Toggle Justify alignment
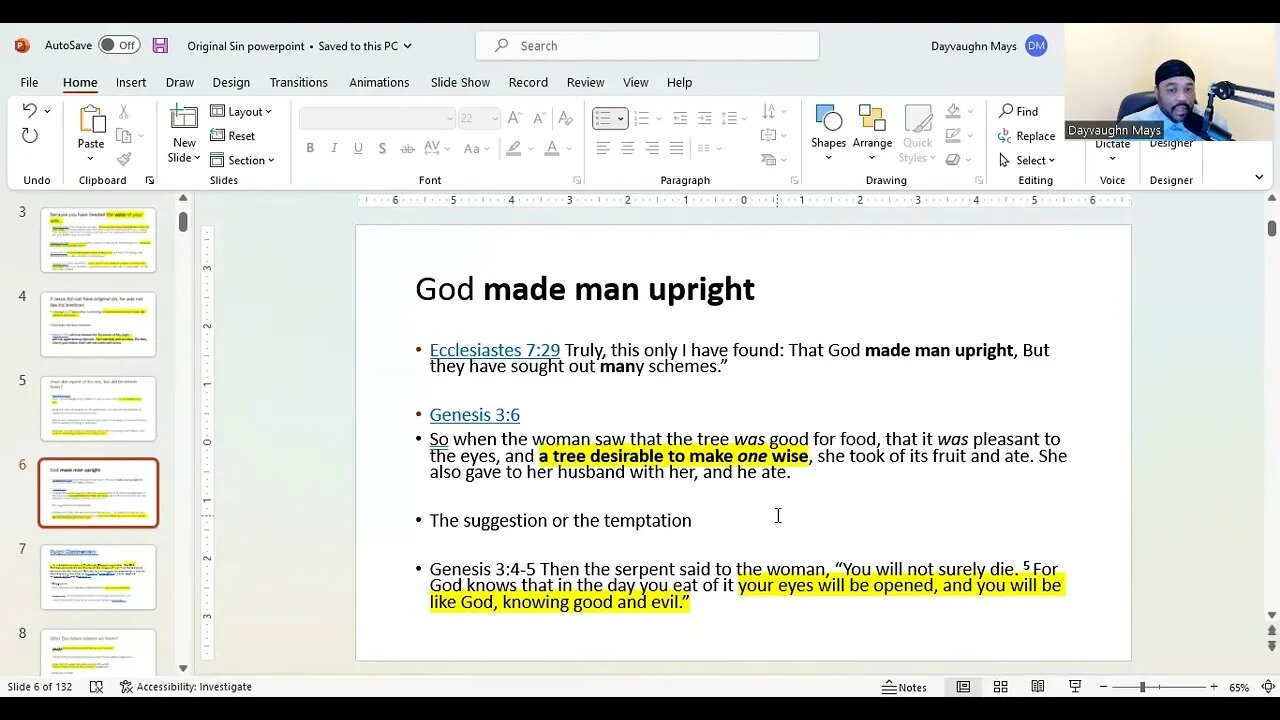The width and height of the screenshot is (1280, 720). [x=676, y=148]
